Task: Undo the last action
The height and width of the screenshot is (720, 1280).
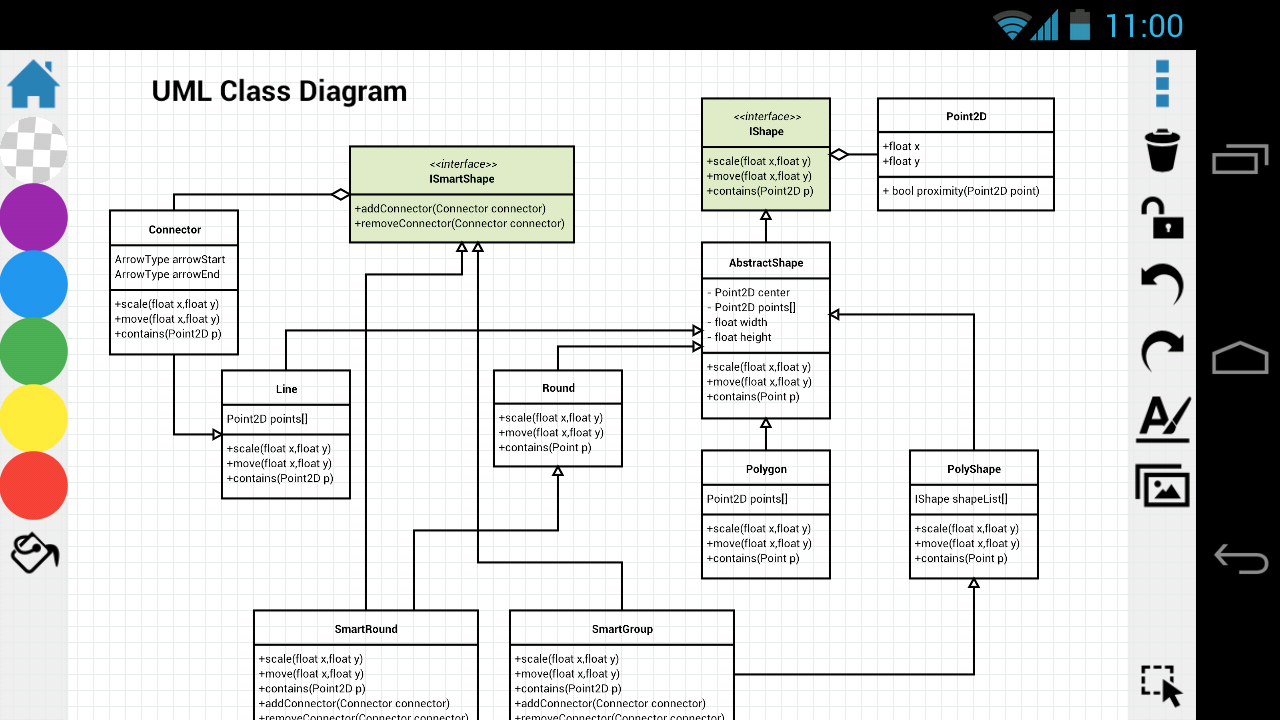Action: coord(1162,286)
